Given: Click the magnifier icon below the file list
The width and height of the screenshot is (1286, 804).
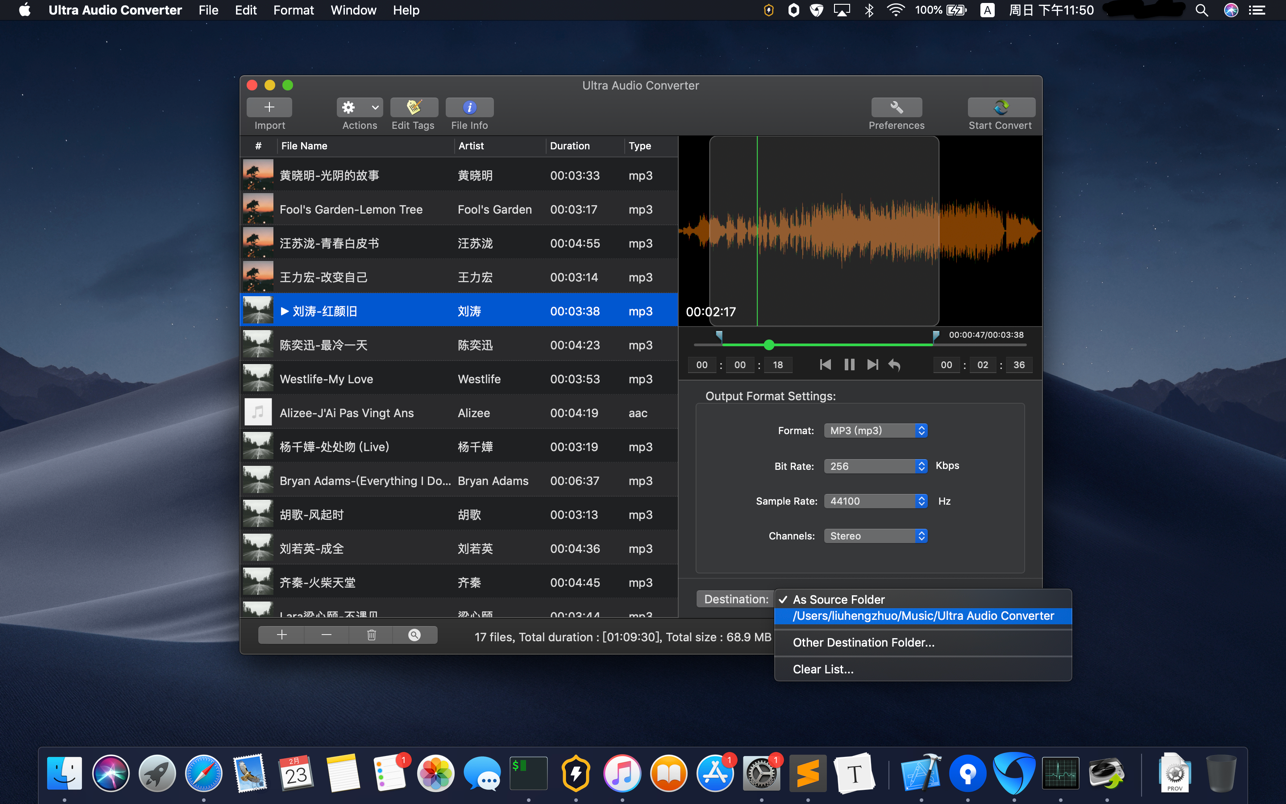Looking at the screenshot, I should coord(414,635).
